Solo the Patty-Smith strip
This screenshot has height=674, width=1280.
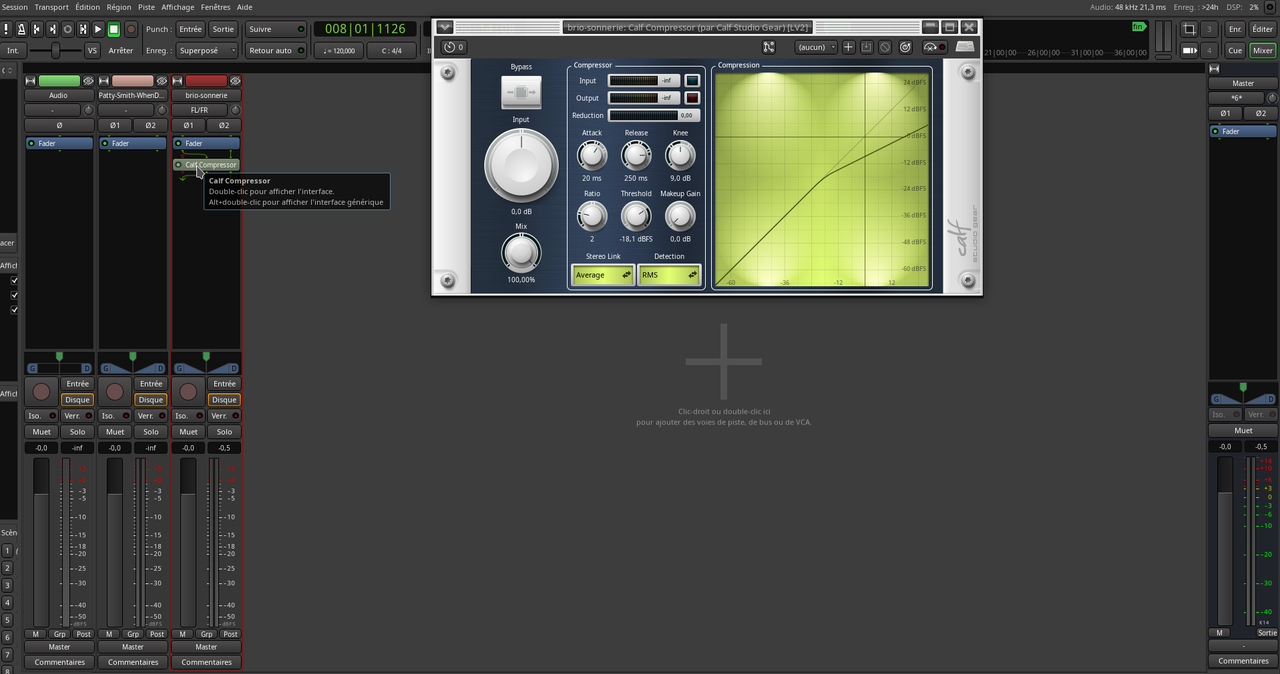pyautogui.click(x=151, y=431)
